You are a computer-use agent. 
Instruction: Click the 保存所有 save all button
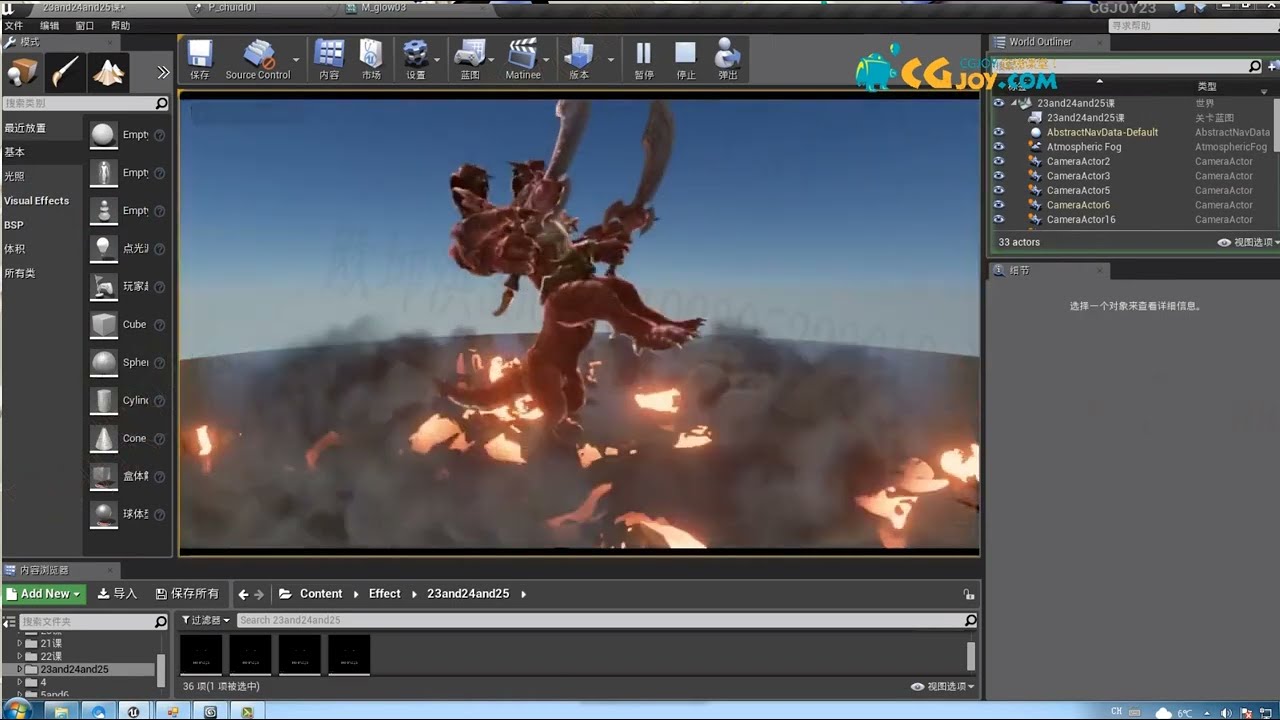(x=187, y=594)
